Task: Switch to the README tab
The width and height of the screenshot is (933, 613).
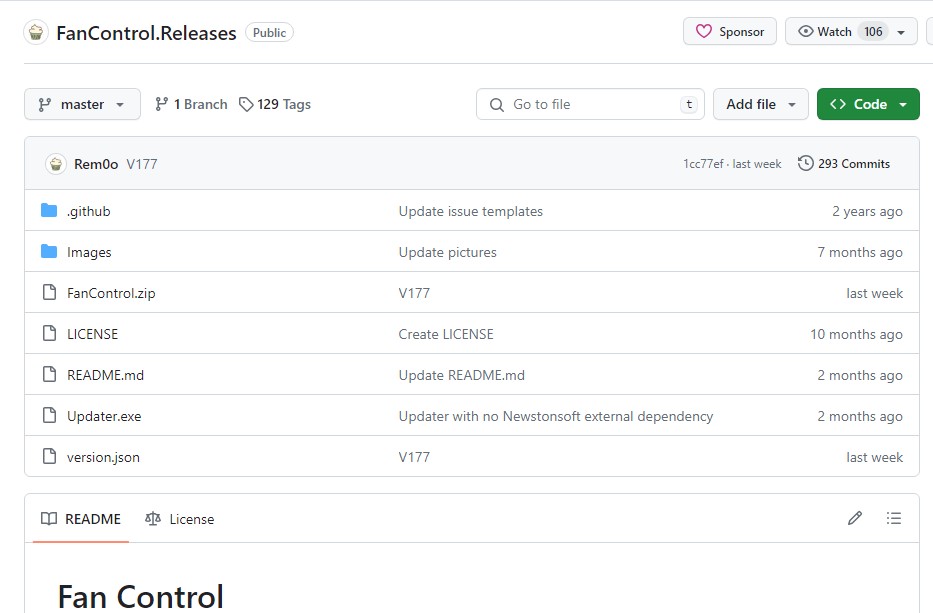Action: point(81,519)
